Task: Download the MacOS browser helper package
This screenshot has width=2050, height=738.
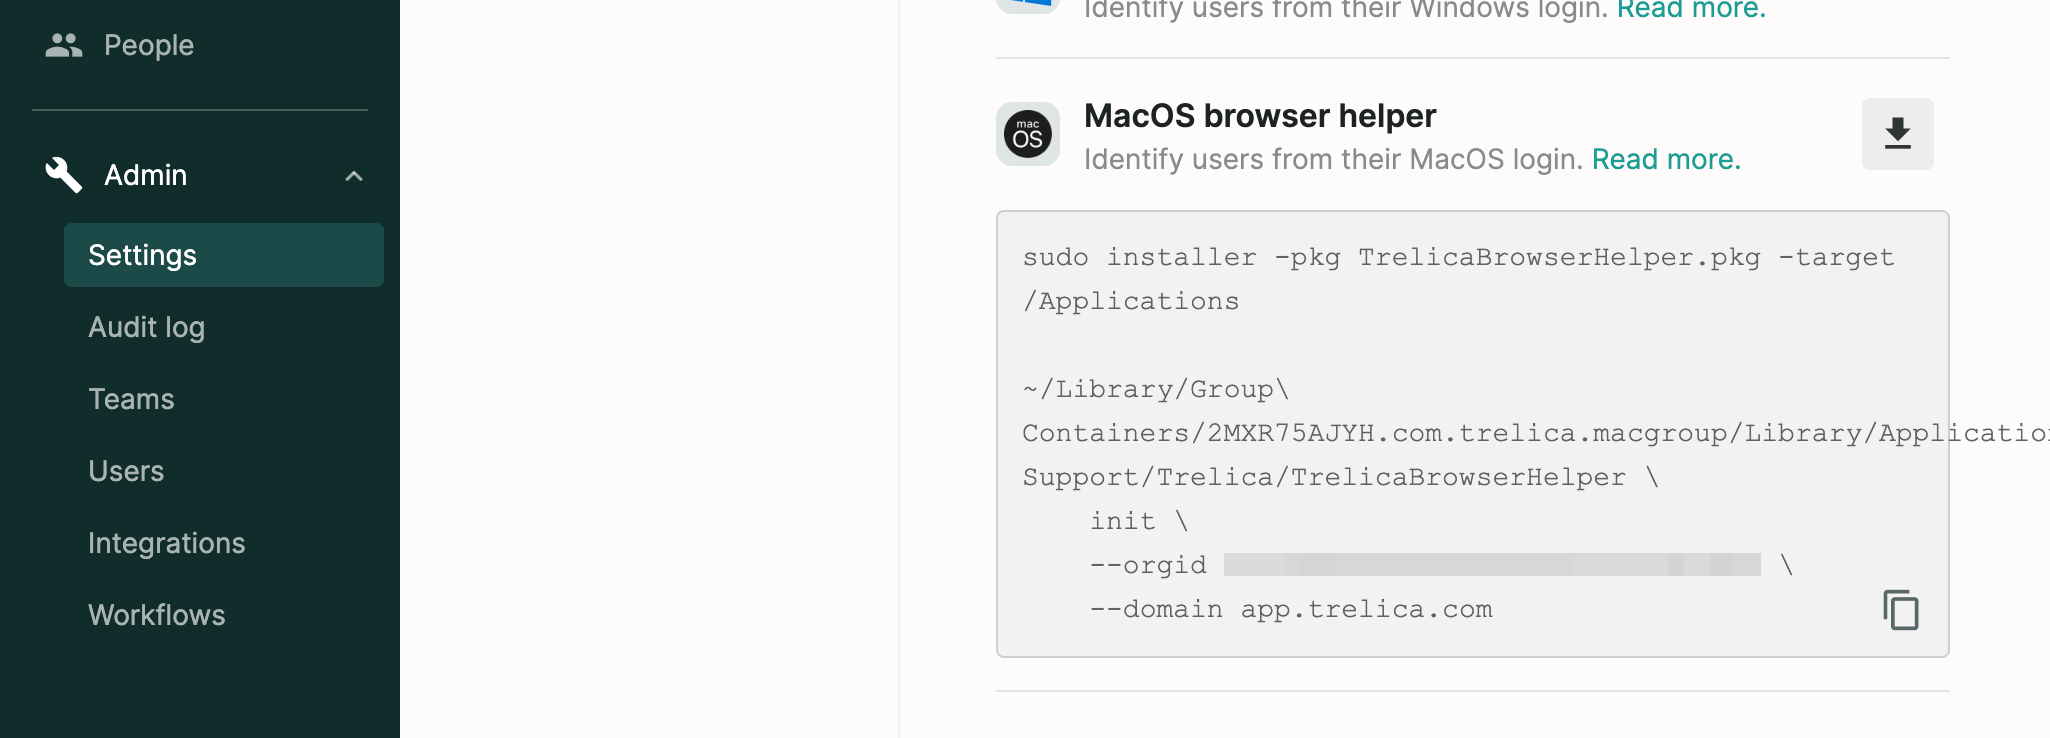Action: pos(1897,134)
